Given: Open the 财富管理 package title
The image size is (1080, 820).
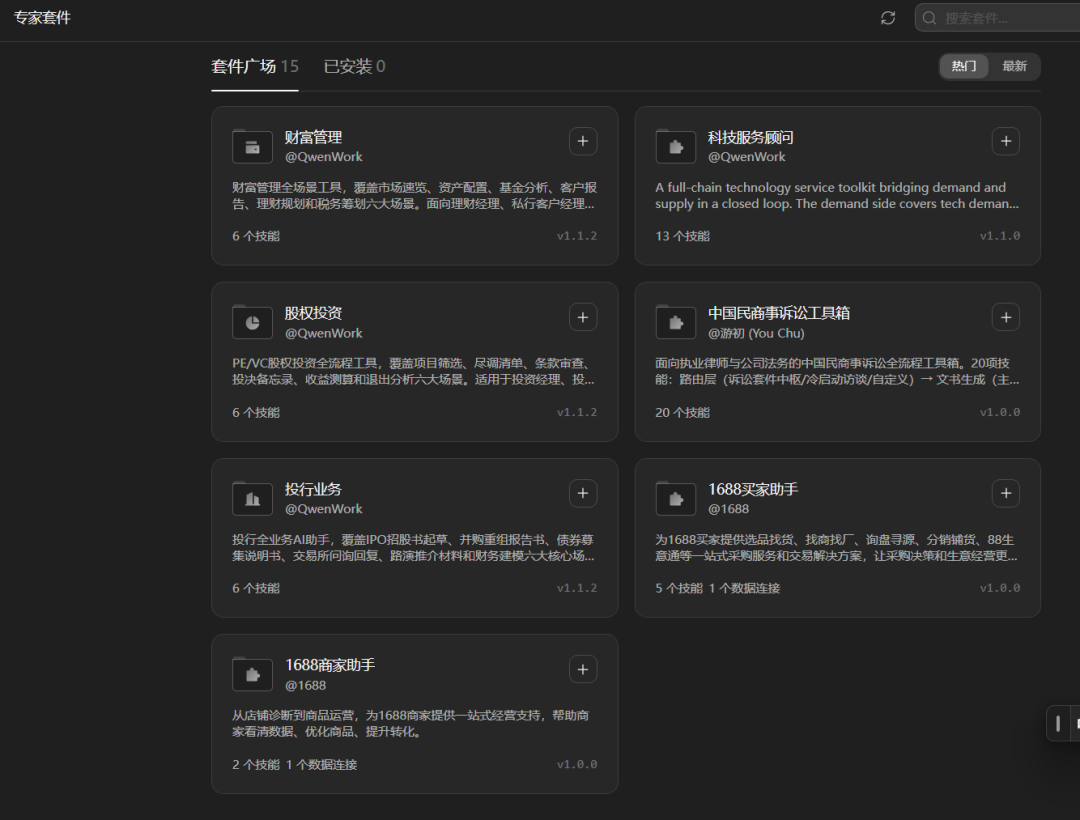Looking at the screenshot, I should 313,137.
